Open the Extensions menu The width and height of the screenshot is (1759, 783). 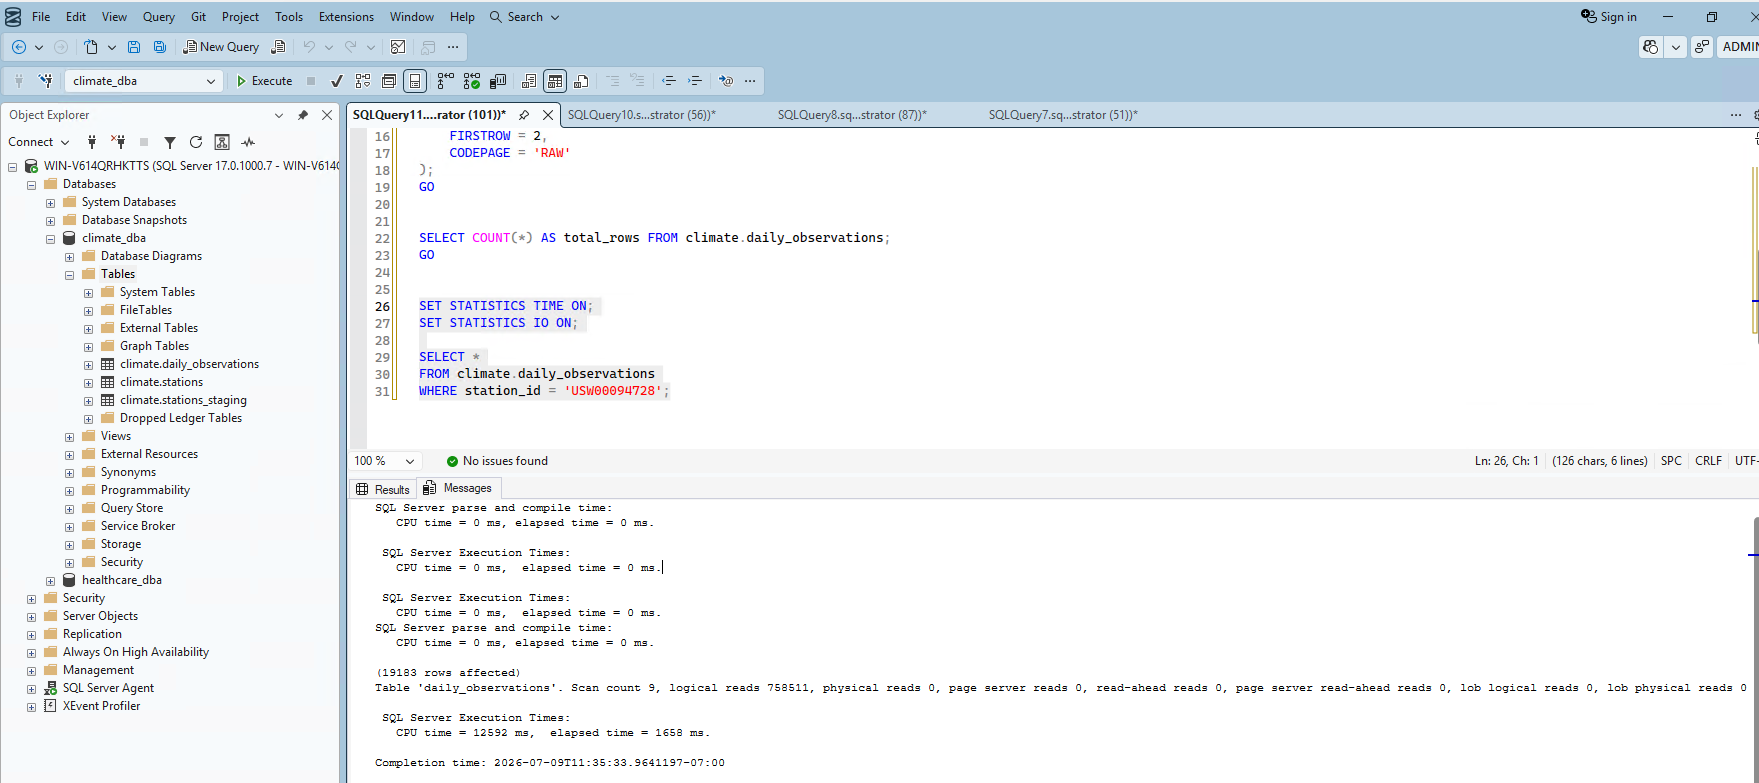tap(346, 17)
